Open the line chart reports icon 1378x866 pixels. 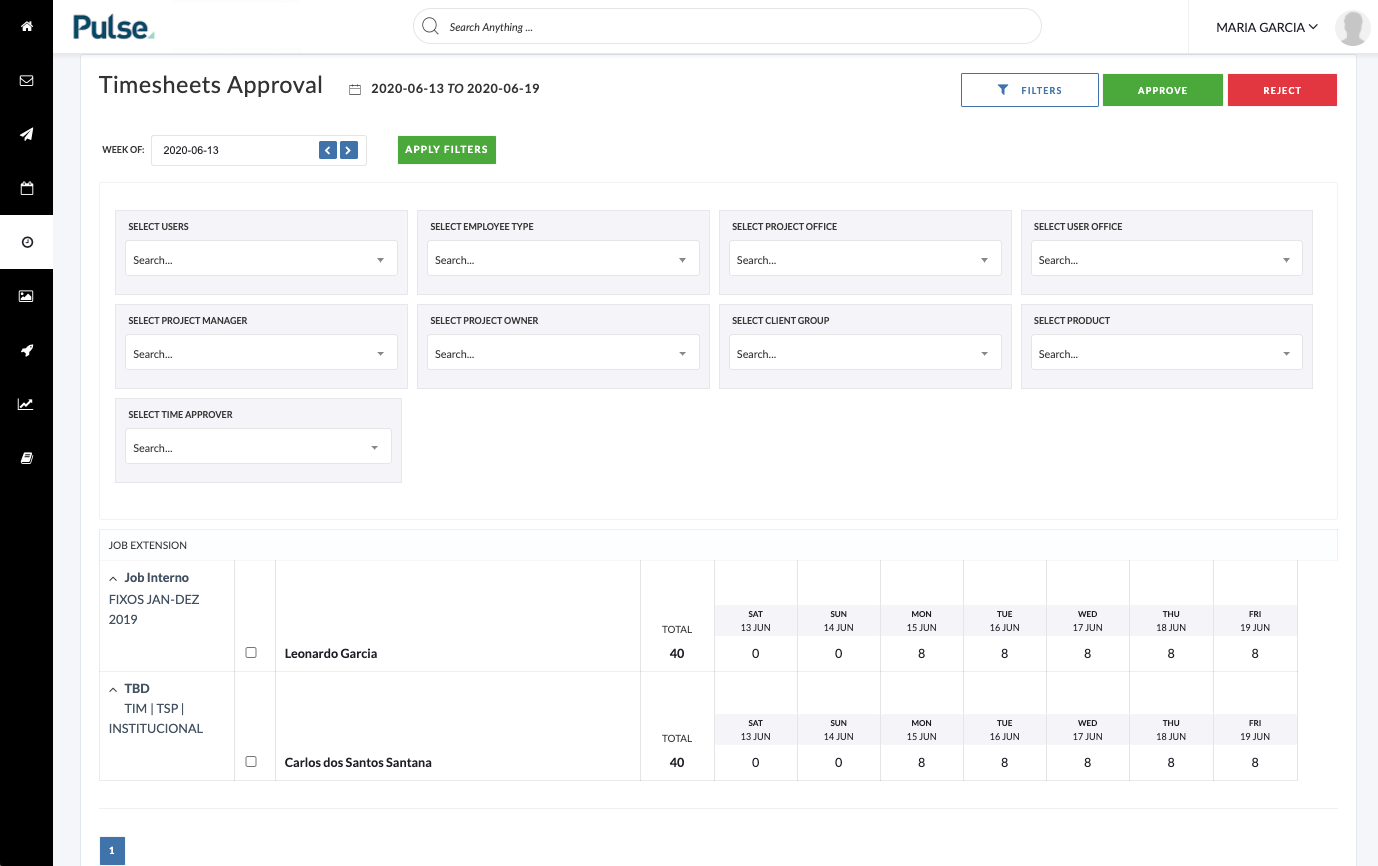click(26, 404)
